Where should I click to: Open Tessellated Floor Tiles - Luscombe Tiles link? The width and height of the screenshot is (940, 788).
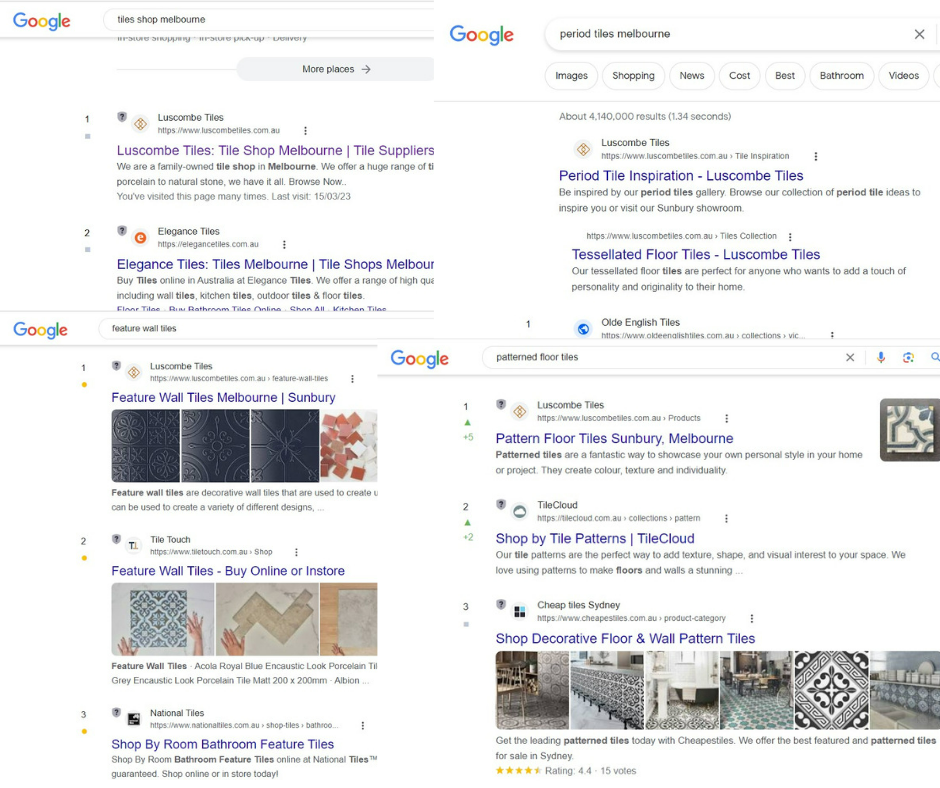coord(695,254)
